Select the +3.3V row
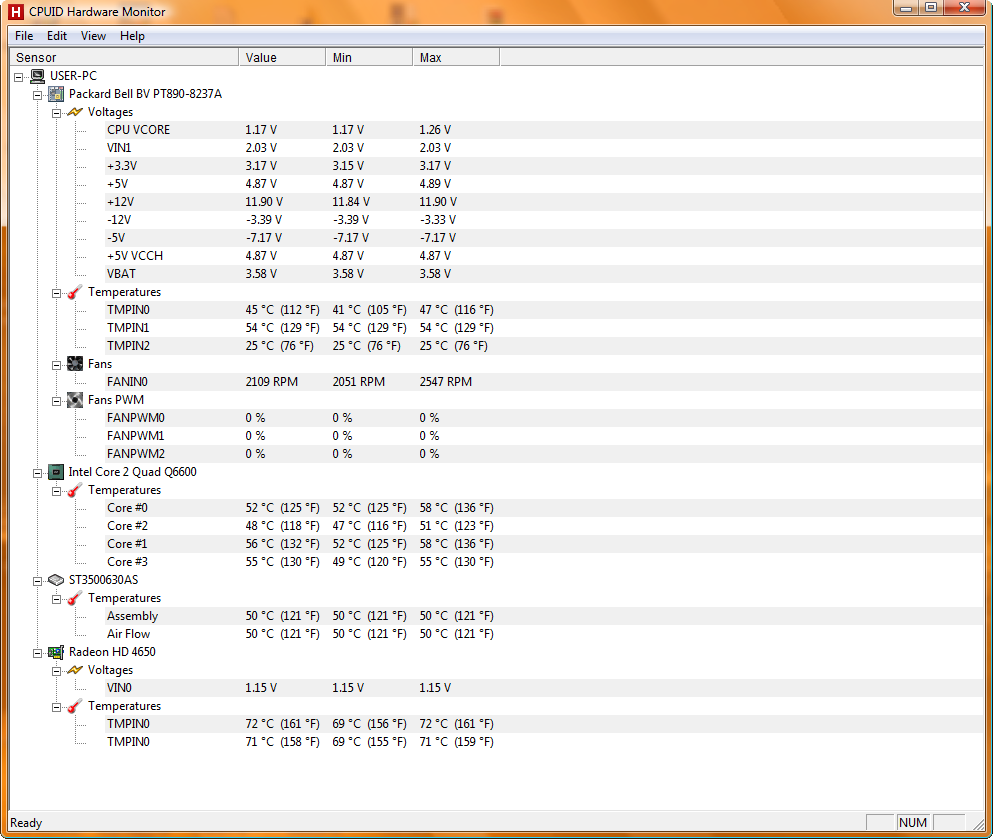993x839 pixels. click(x=544, y=166)
